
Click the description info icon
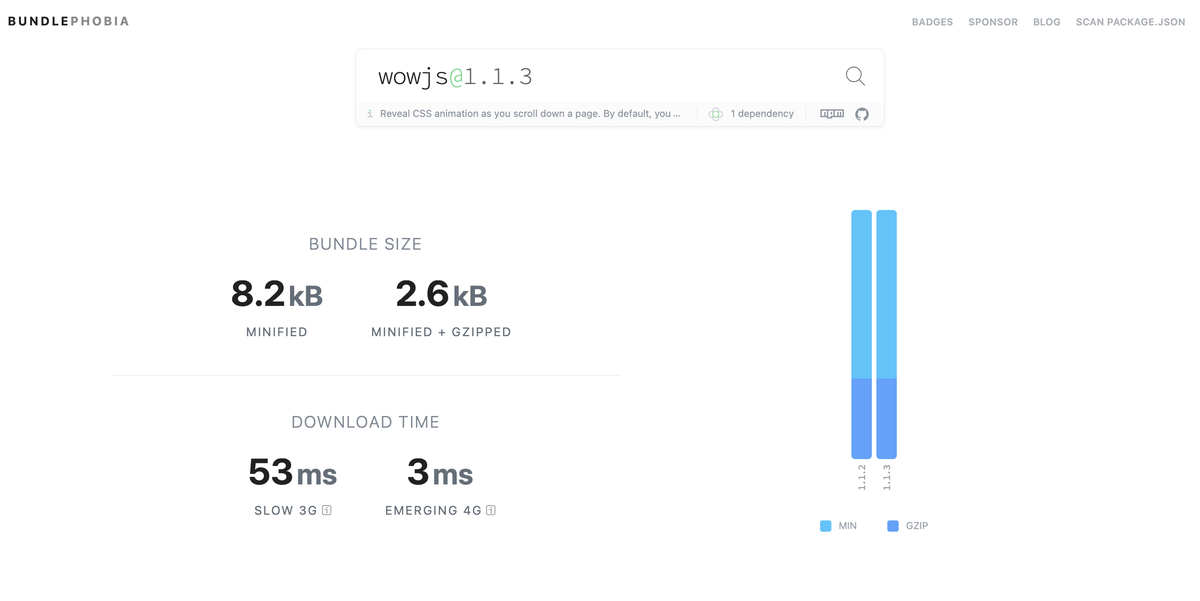pos(370,114)
